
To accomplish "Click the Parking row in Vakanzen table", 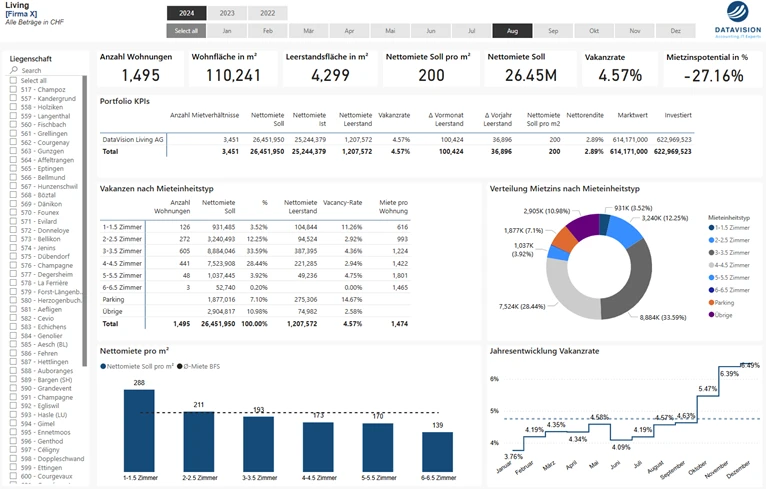I will pos(255,299).
